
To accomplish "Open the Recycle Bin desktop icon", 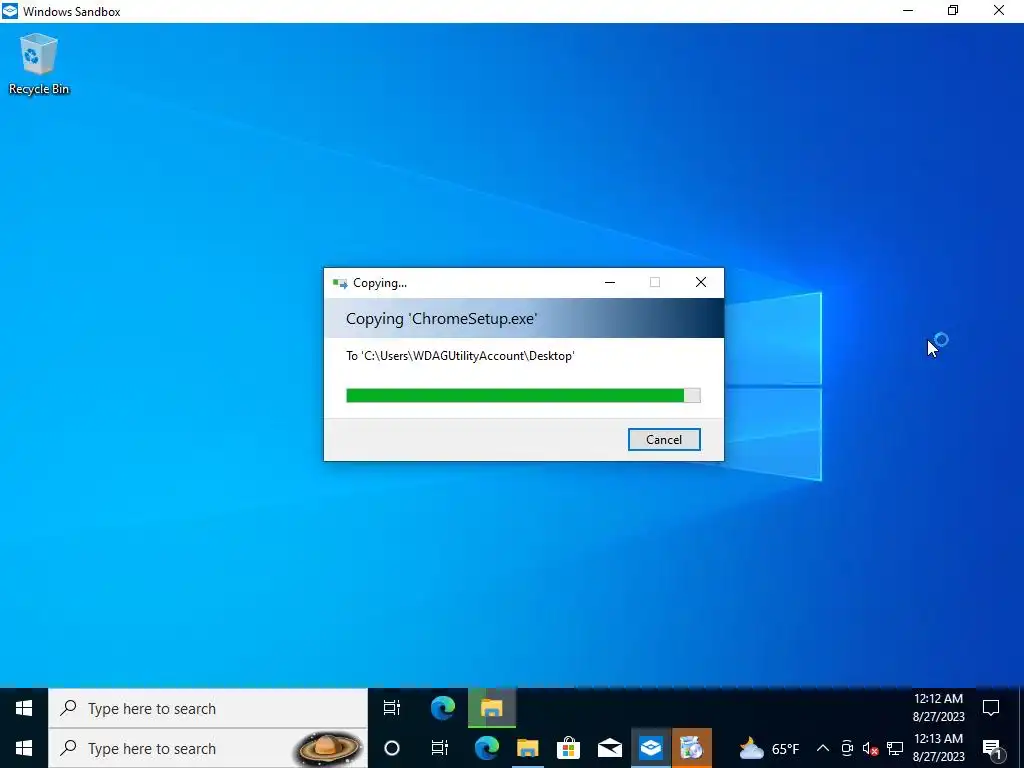I will point(39,65).
